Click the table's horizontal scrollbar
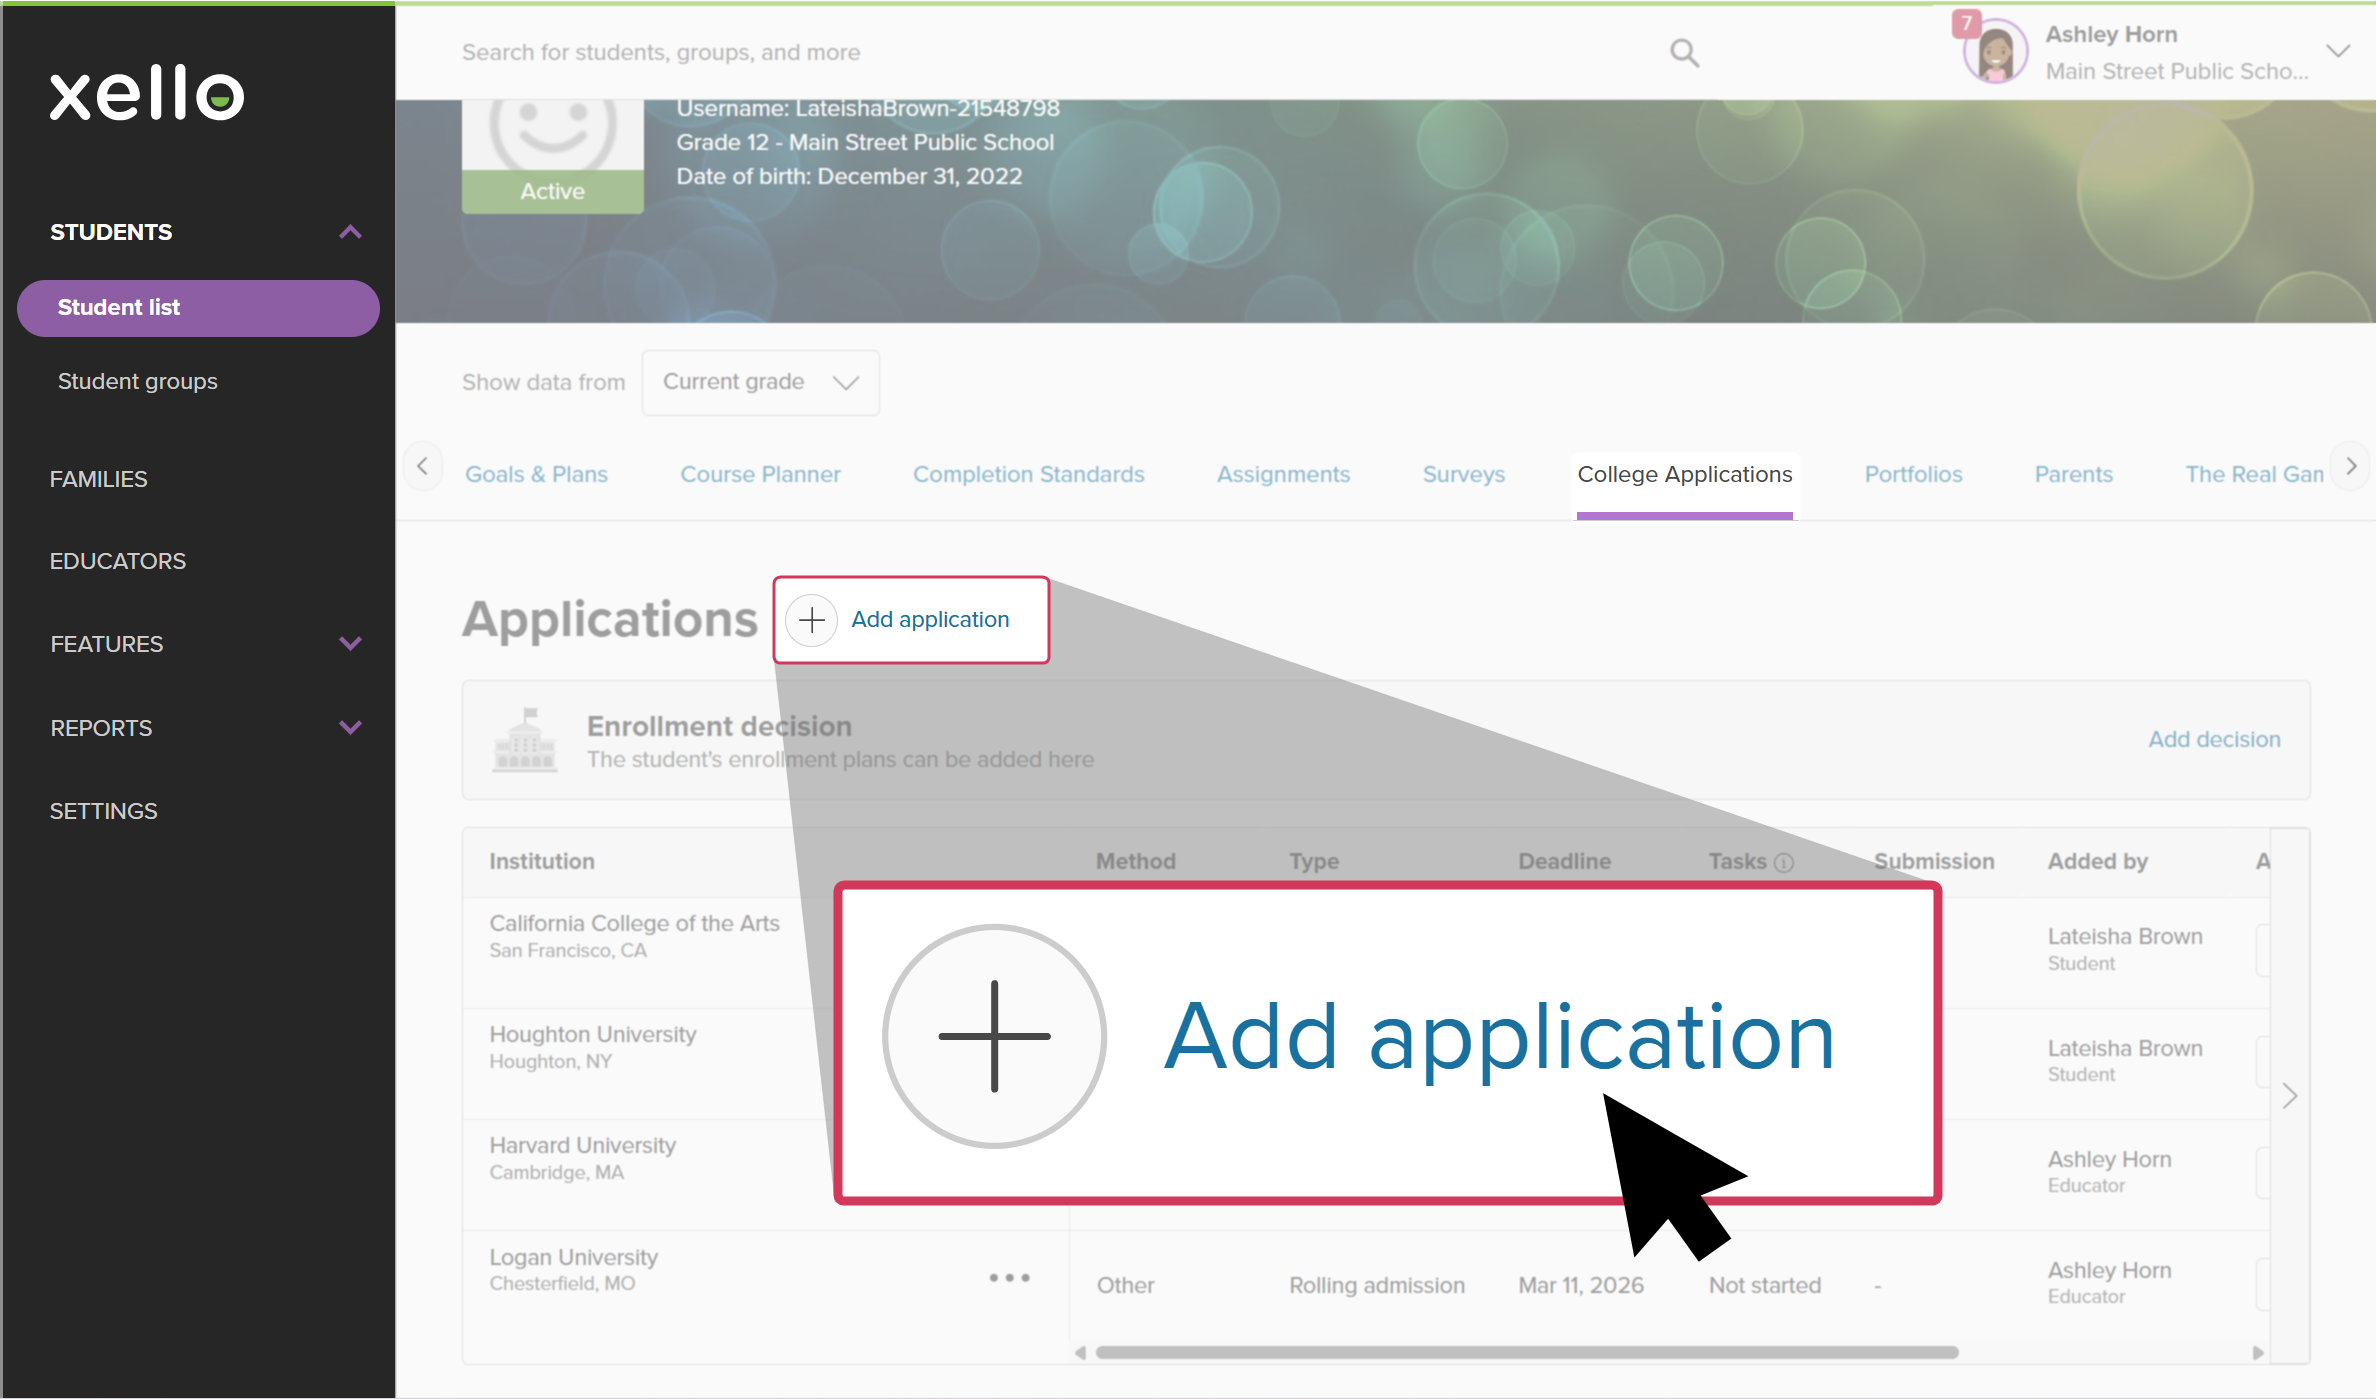Screen dimensions: 2376x1399 pyautogui.click(x=1526, y=1352)
